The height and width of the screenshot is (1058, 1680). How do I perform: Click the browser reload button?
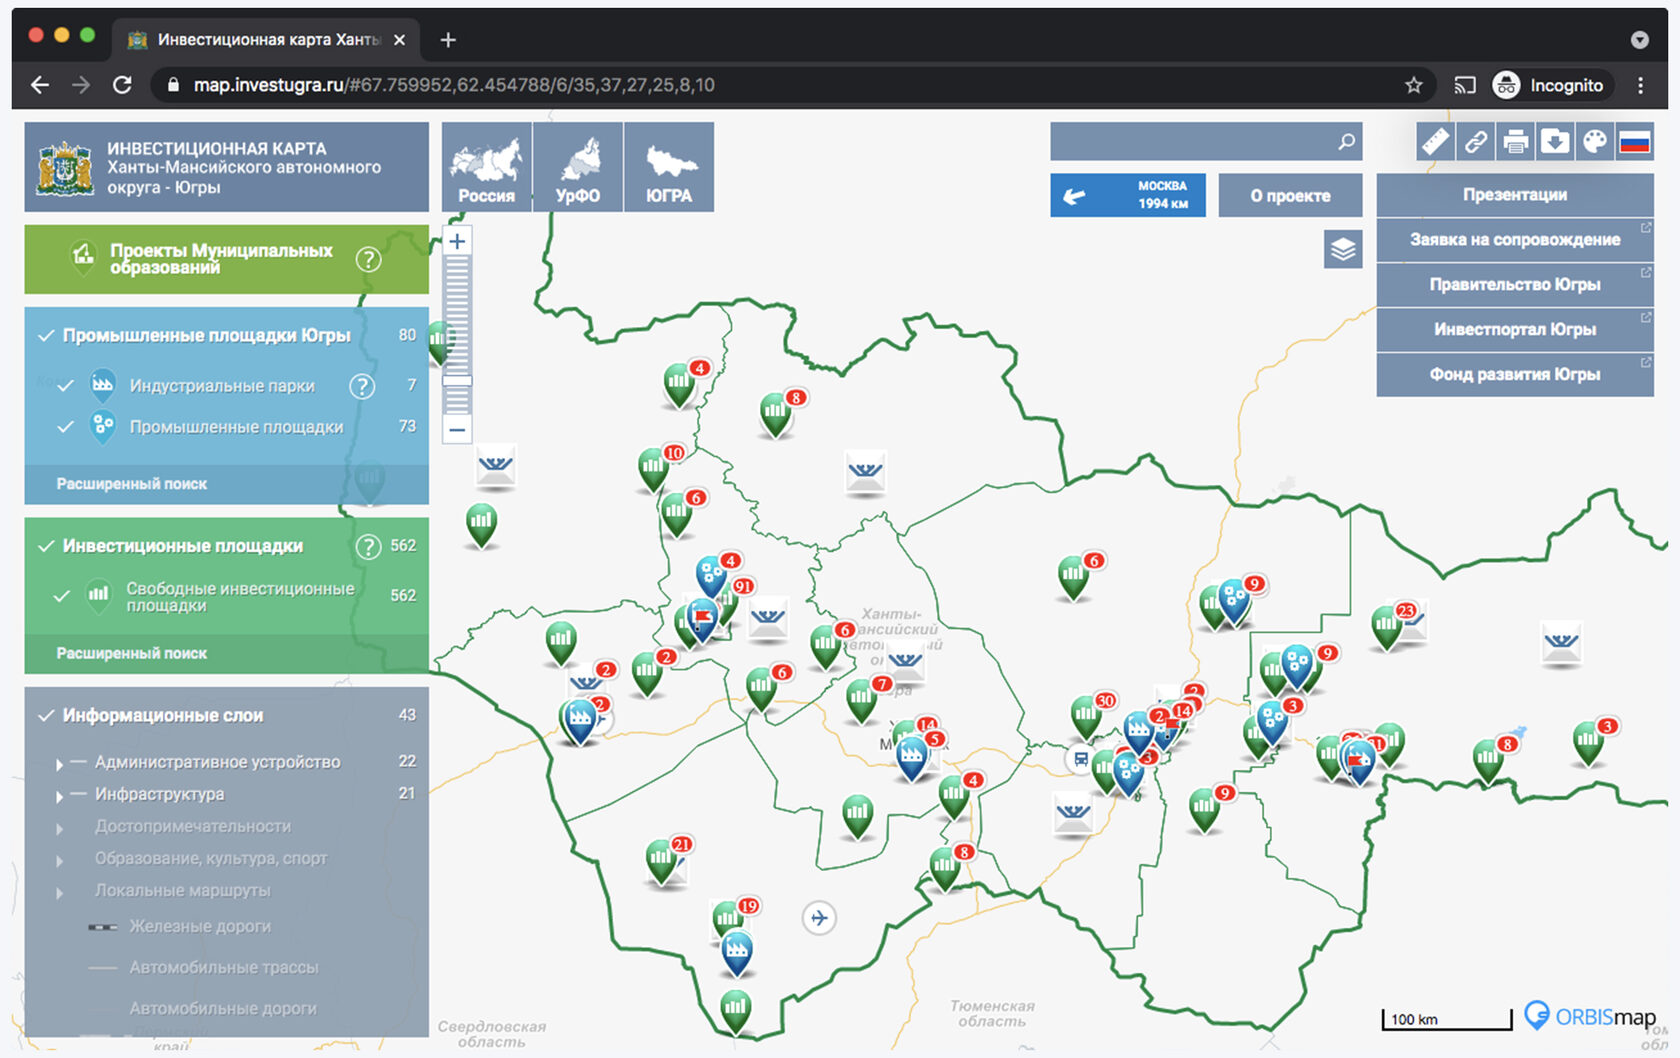tap(122, 85)
